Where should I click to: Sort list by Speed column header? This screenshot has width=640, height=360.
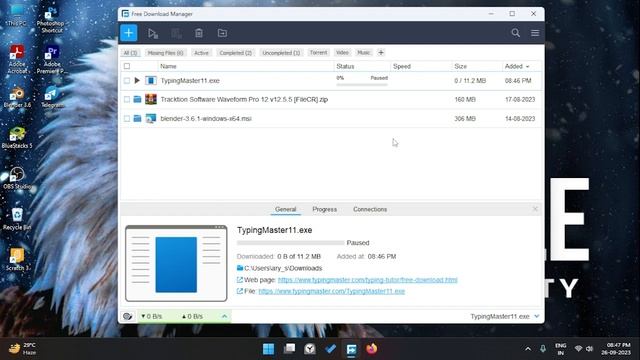(x=402, y=66)
